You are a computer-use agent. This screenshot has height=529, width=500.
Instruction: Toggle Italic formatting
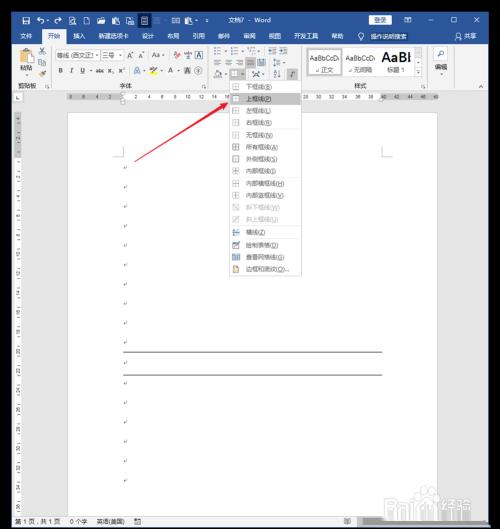click(72, 71)
